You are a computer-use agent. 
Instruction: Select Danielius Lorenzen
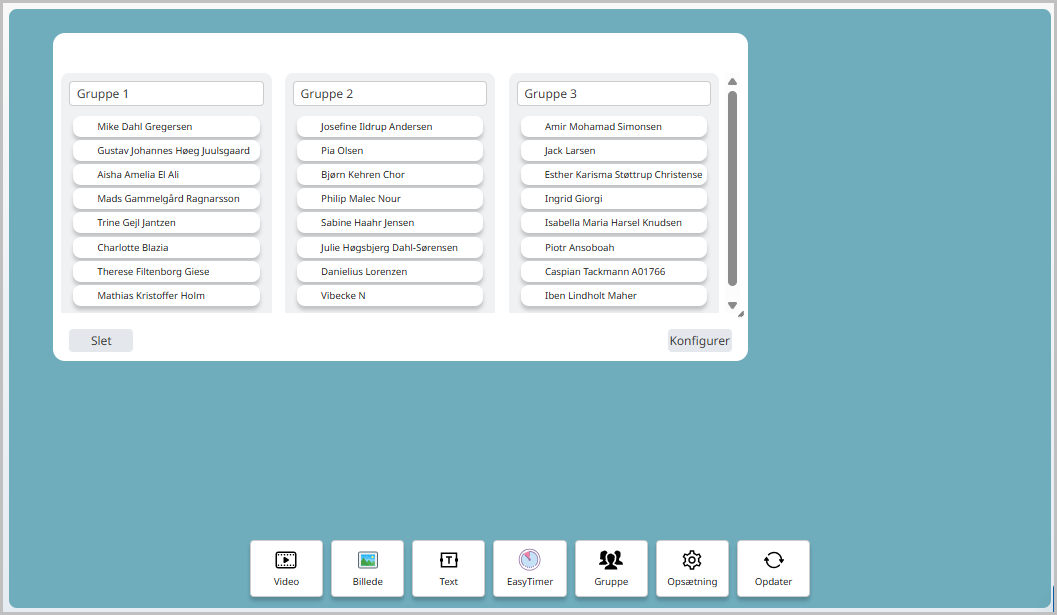390,272
